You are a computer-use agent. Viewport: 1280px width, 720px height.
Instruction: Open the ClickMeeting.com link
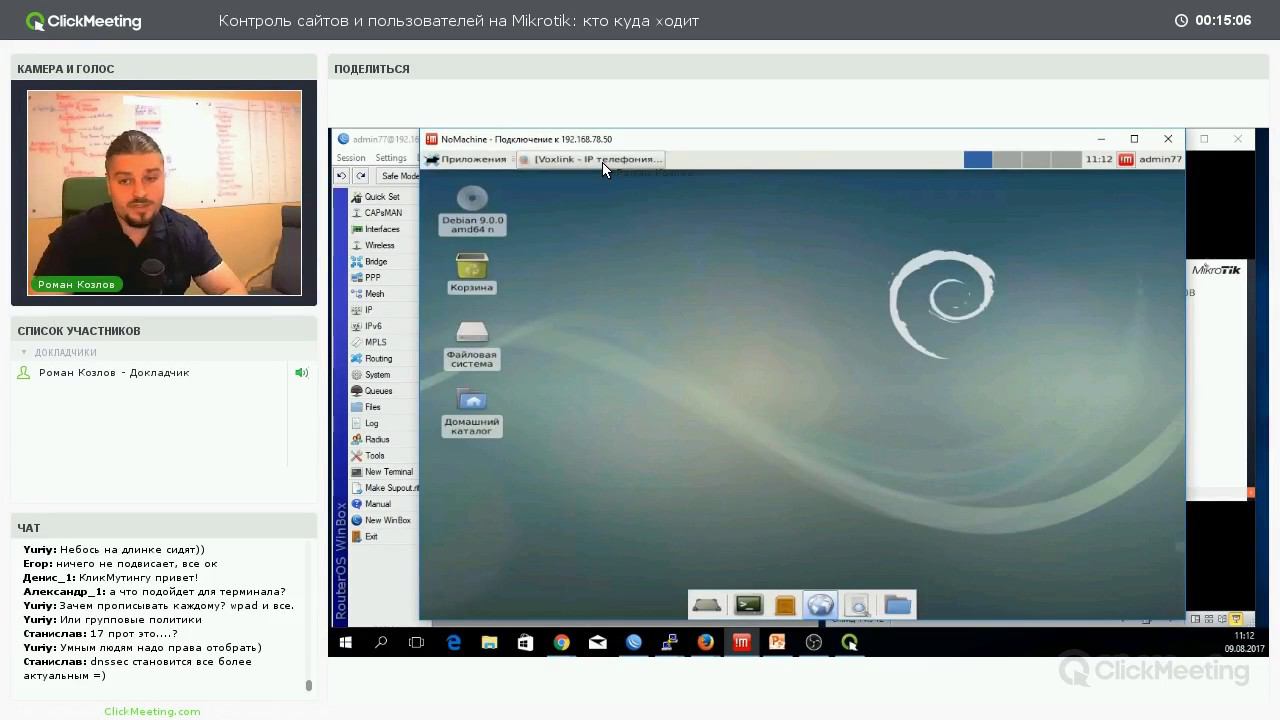(152, 711)
